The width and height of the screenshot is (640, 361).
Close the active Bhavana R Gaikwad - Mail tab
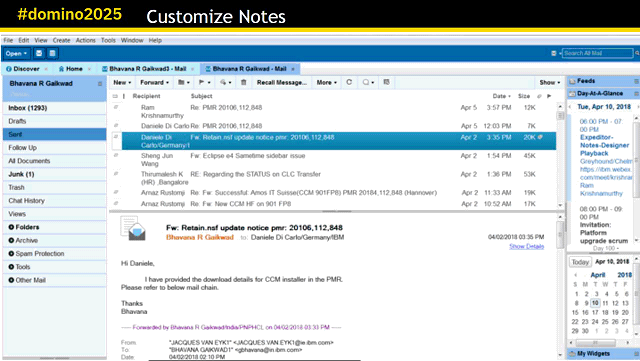pyautogui.click(x=293, y=69)
